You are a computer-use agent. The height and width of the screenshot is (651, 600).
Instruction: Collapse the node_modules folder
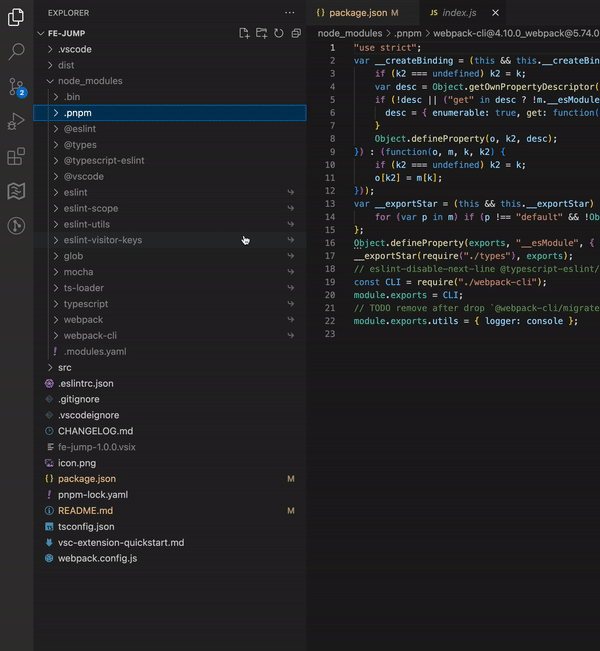pyautogui.click(x=170, y=81)
